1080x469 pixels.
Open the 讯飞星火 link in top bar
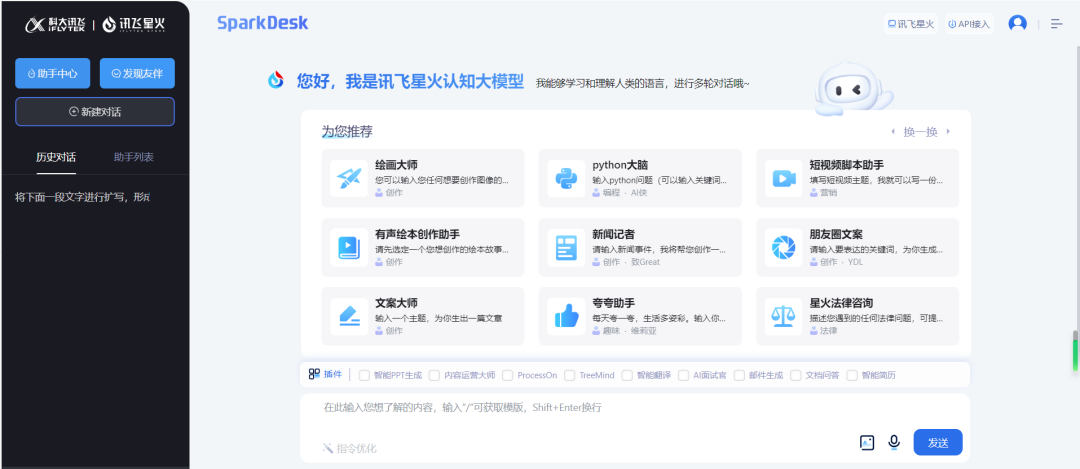coord(911,24)
